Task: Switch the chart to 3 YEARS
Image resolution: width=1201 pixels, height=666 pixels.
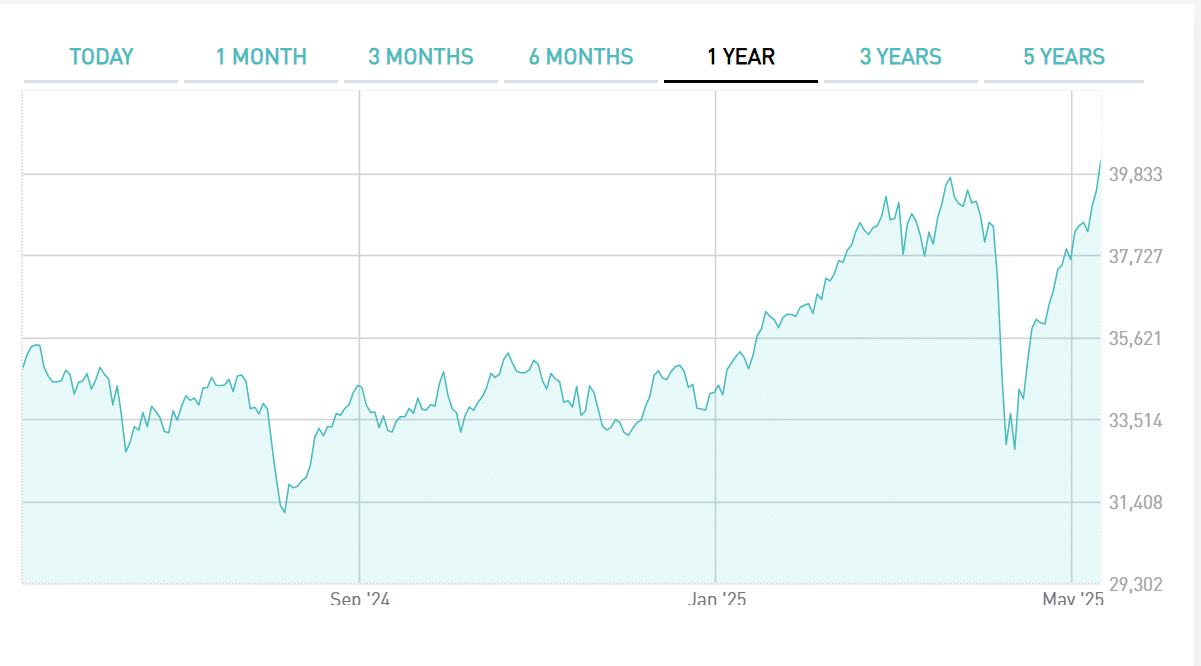Action: click(901, 57)
